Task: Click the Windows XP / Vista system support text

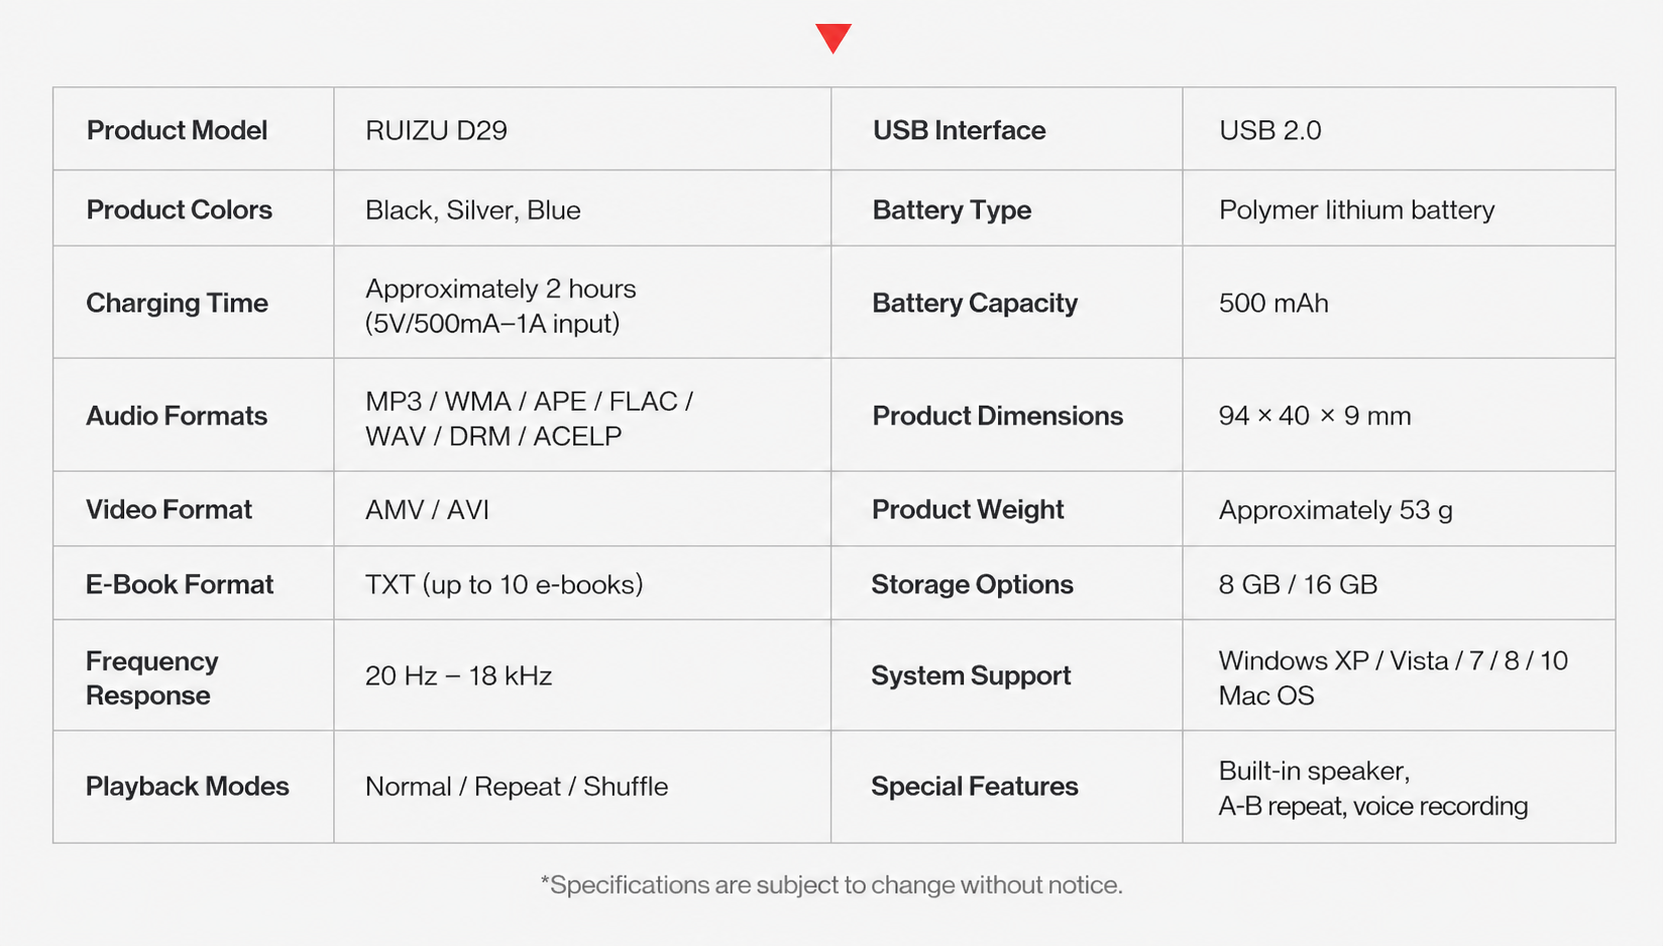Action: coord(1393,678)
